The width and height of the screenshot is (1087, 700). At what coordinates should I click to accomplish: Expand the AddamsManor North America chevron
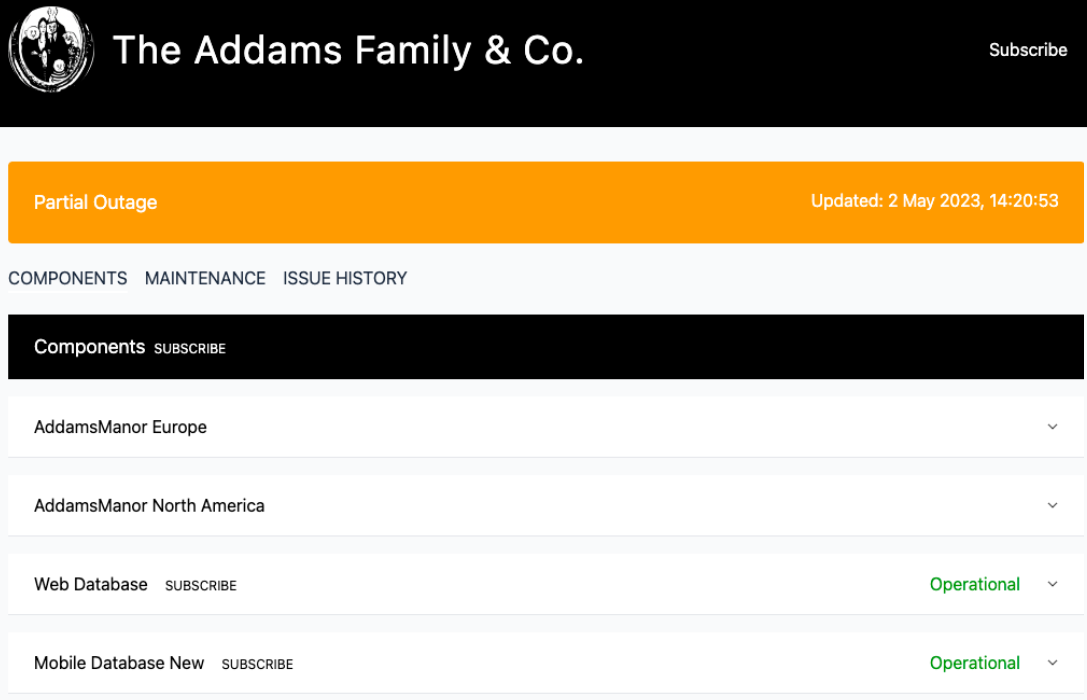tap(1052, 506)
